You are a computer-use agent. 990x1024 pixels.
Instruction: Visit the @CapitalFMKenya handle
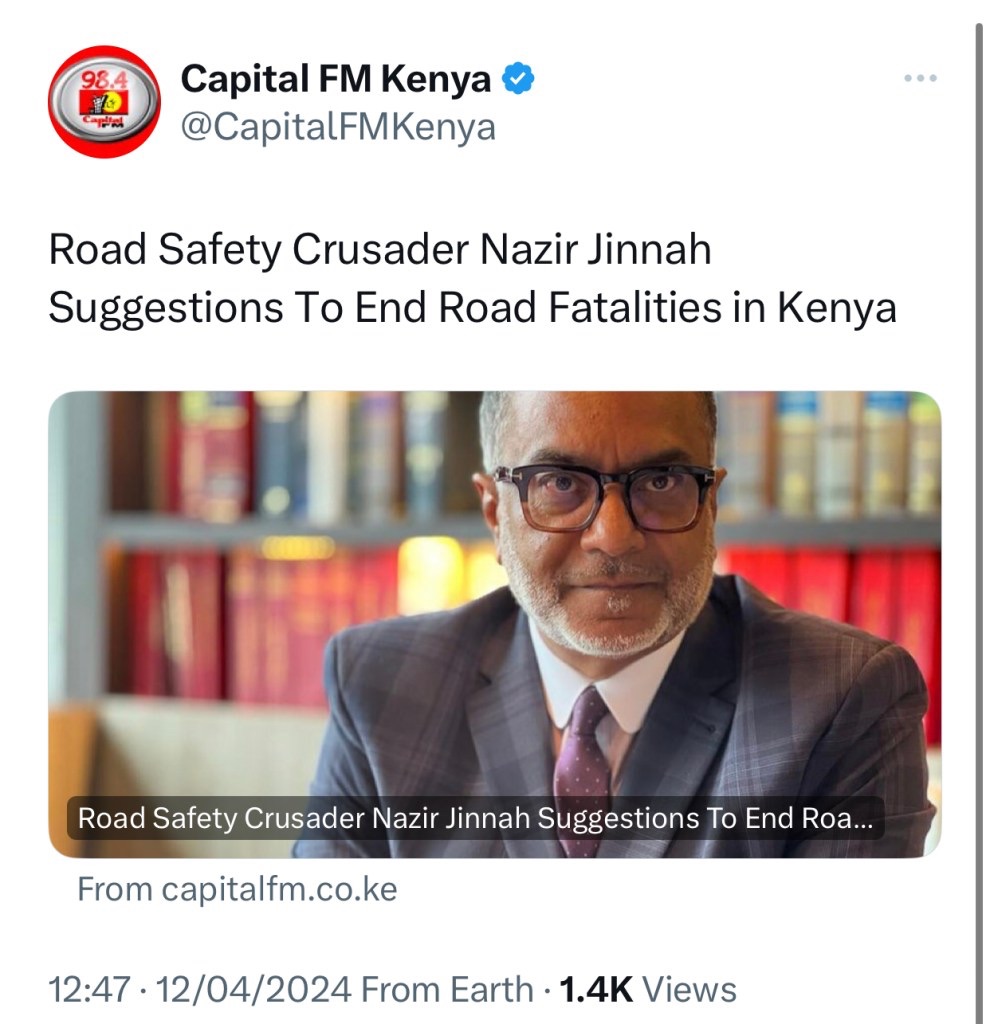(x=338, y=127)
